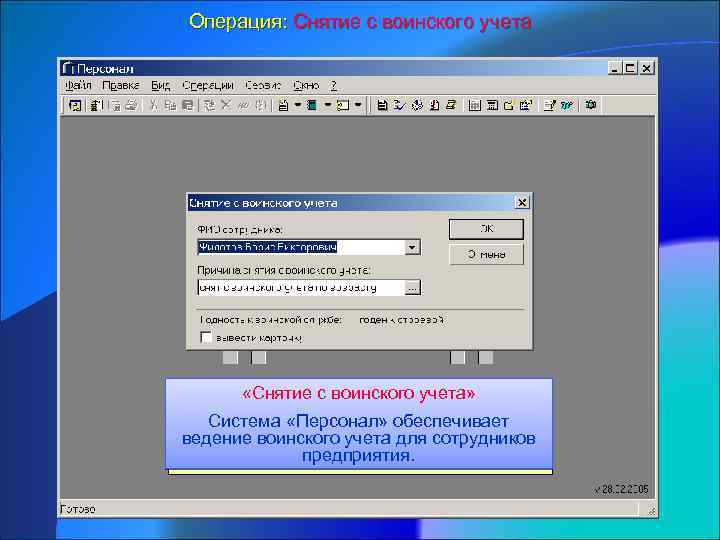This screenshot has width=720, height=540.
Task: Open the Вид menu
Action: coord(161,85)
